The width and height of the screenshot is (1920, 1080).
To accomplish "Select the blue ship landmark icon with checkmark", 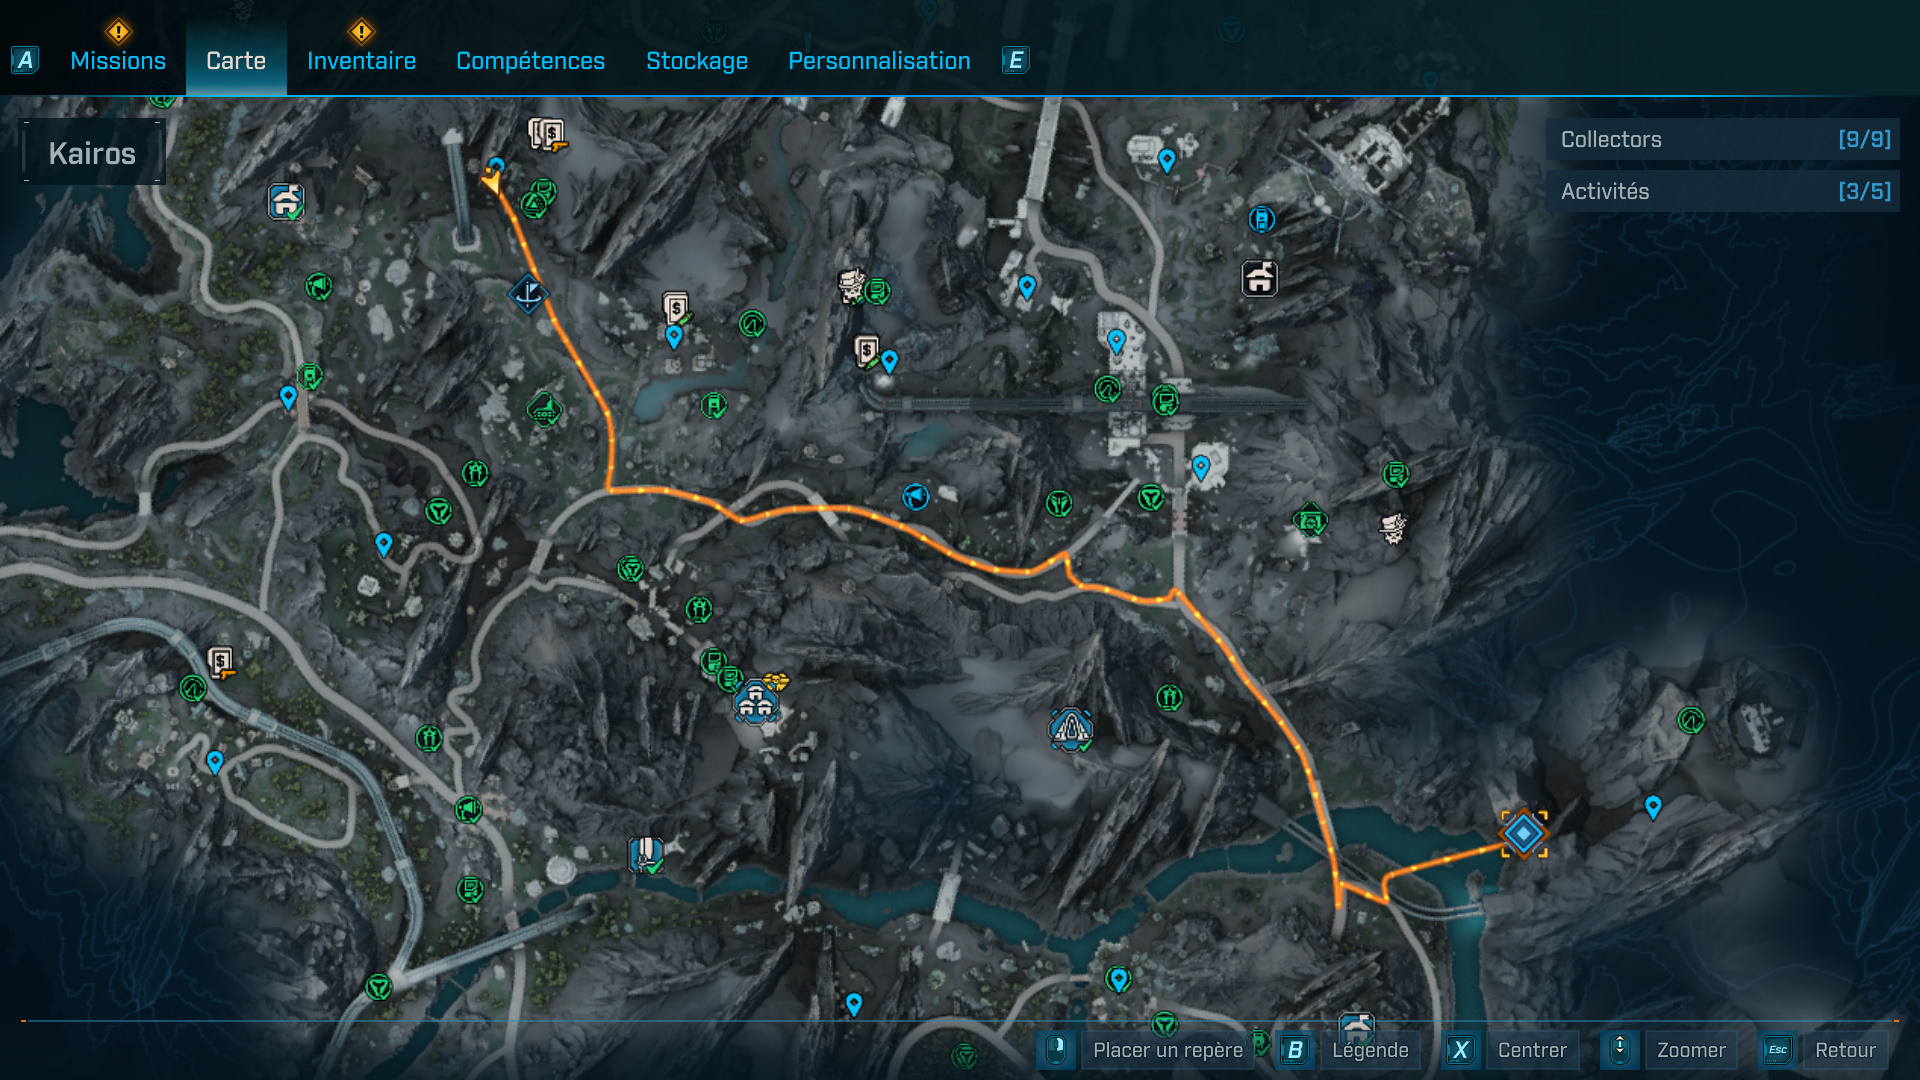I will (1070, 729).
